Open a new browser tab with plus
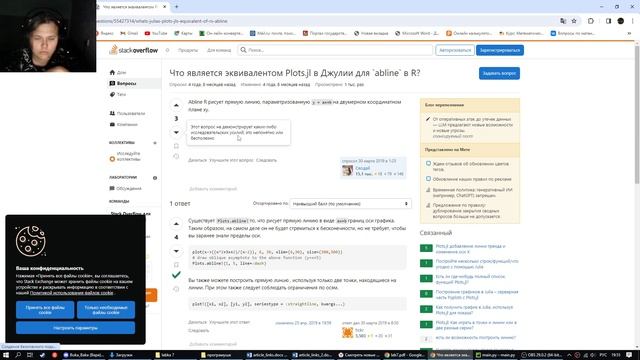This screenshot has height=360, width=640. tap(176, 7)
